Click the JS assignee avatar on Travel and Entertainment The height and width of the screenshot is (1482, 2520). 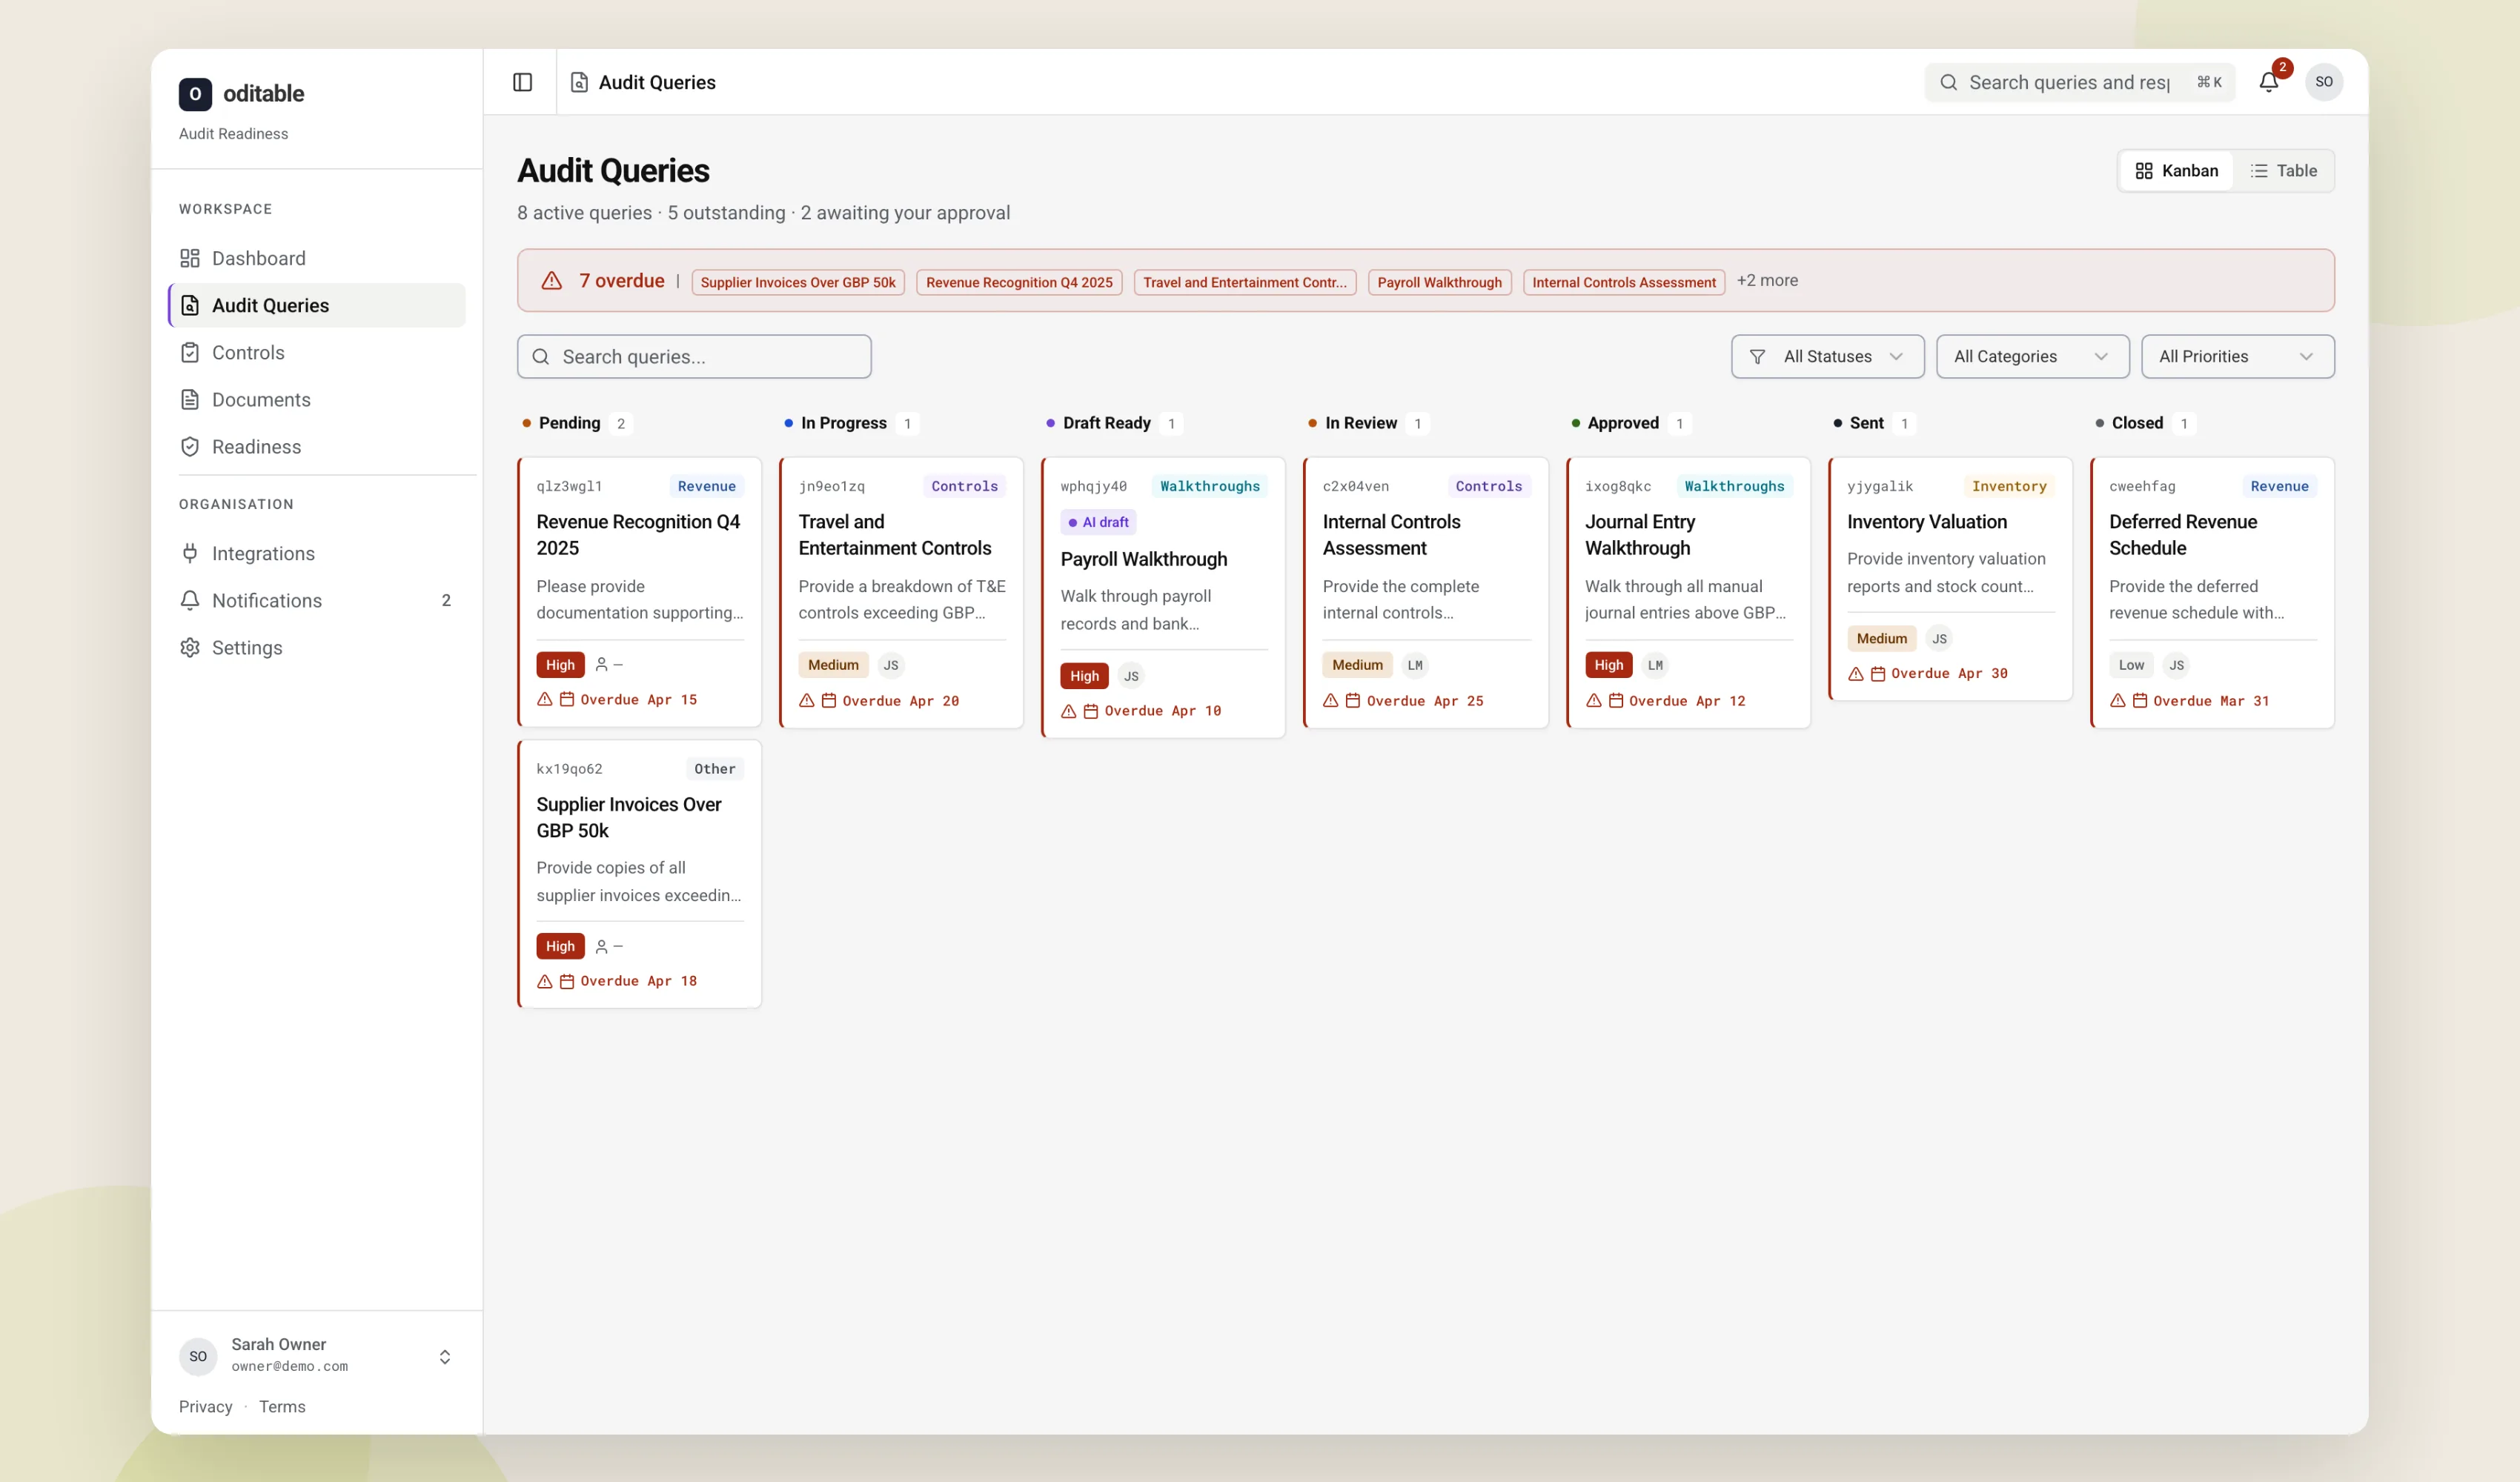890,665
